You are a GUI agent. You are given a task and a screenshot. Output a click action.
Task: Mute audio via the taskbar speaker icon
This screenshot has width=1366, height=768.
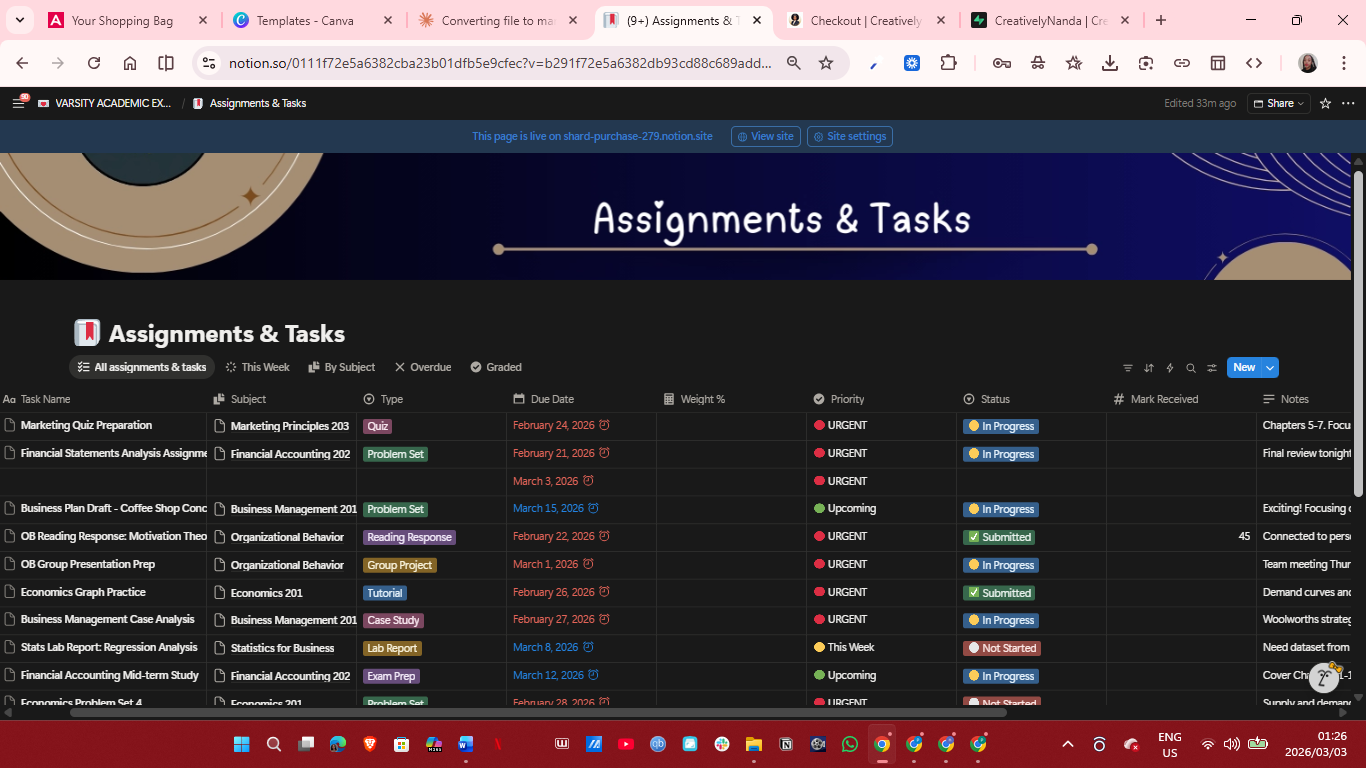(1232, 744)
